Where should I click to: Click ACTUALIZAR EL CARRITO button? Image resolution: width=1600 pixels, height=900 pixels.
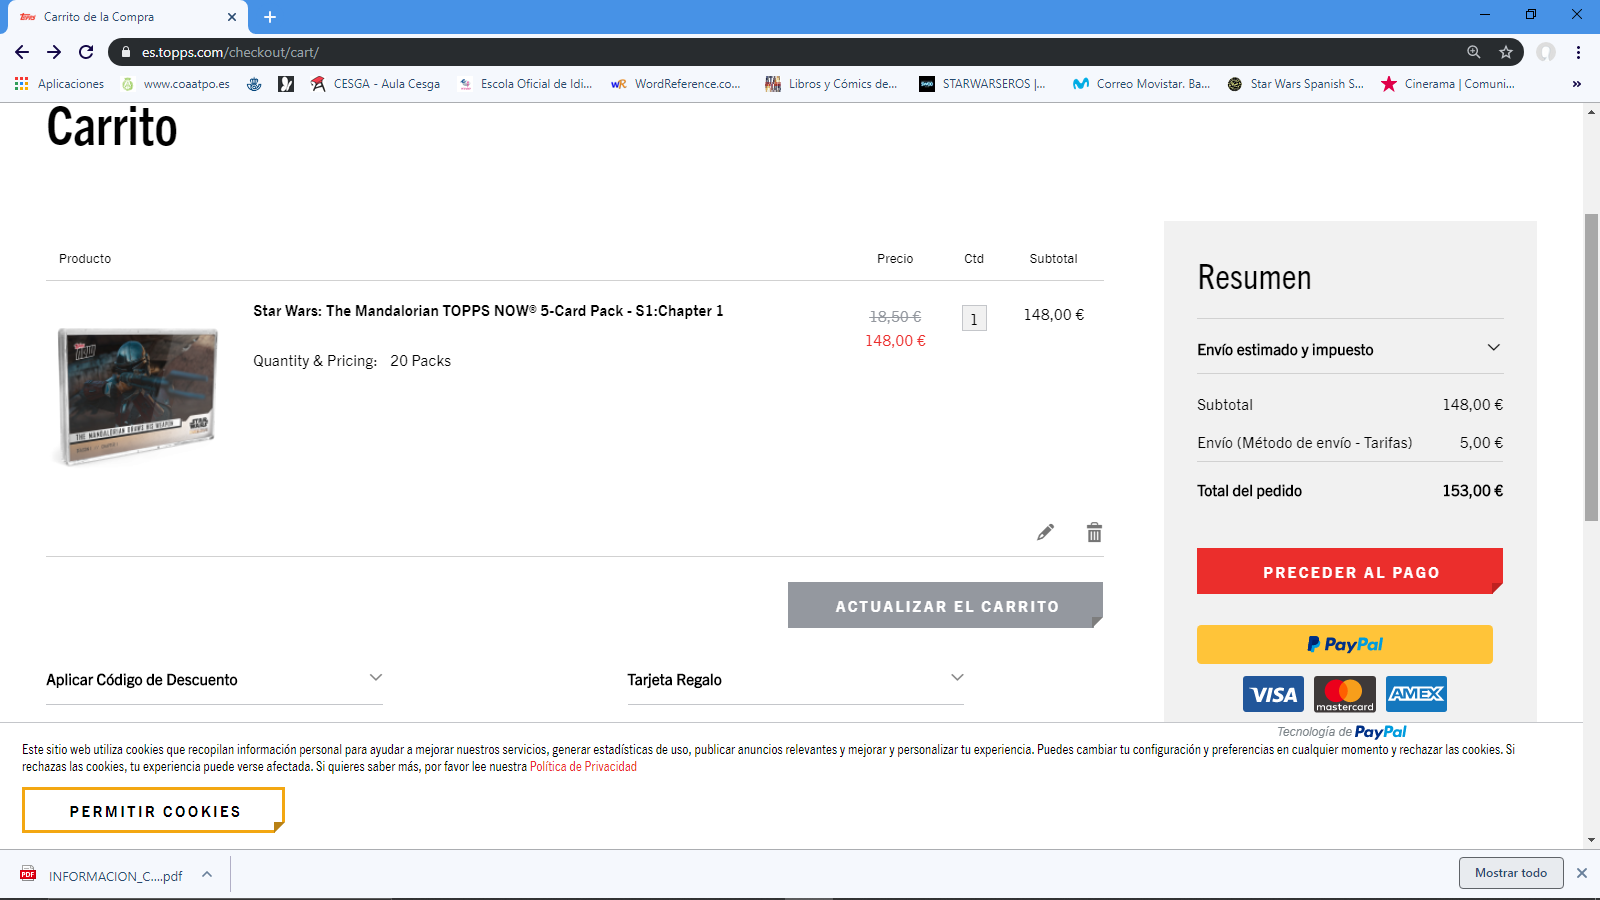(x=945, y=605)
